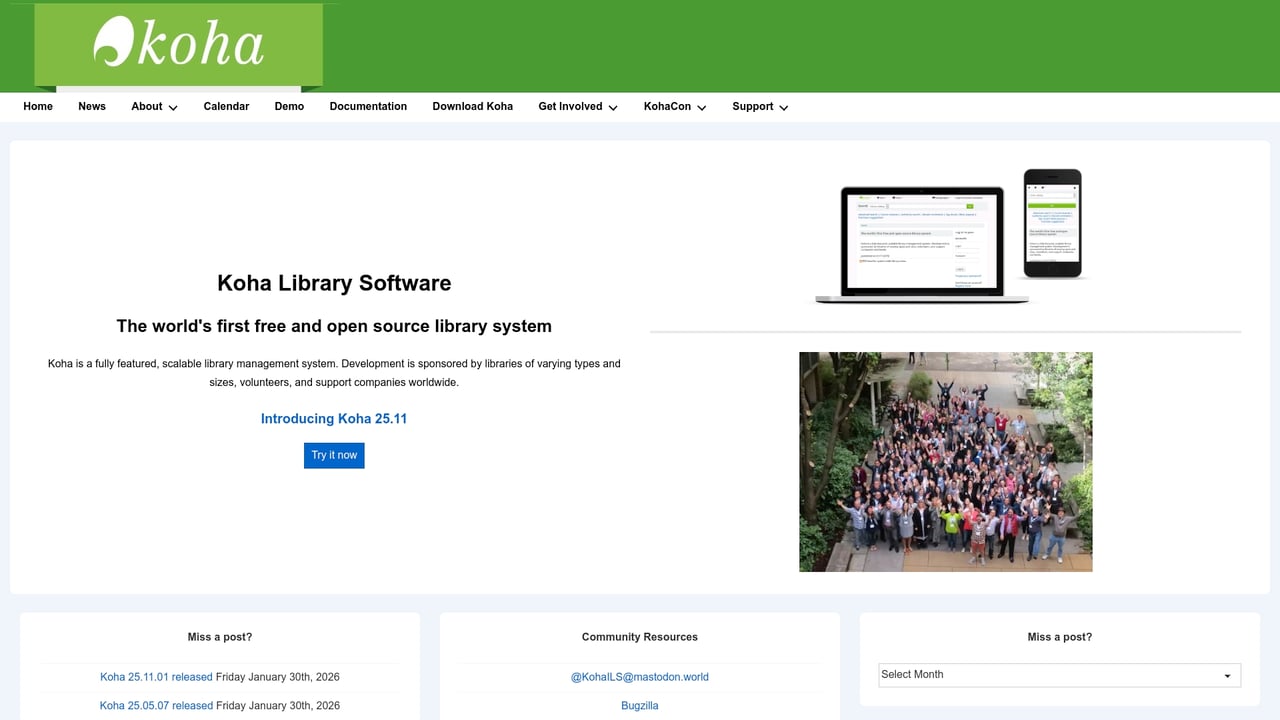Go to the Demo section

click(289, 106)
